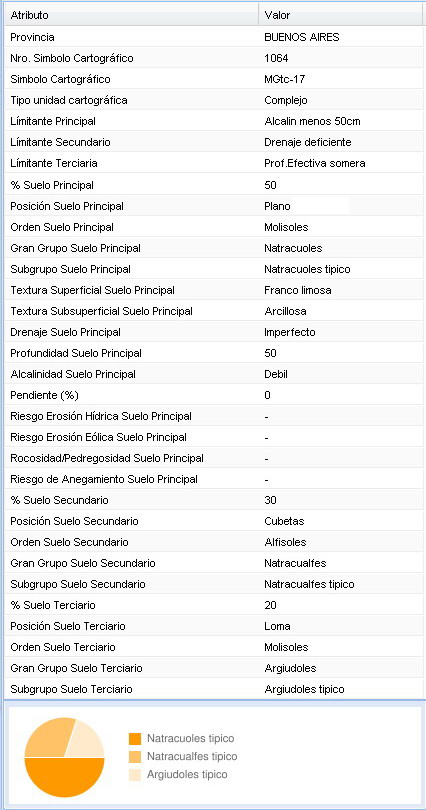Viewport: 426px width, 810px height.
Task: Select the Provincia row
Action: pos(213,37)
